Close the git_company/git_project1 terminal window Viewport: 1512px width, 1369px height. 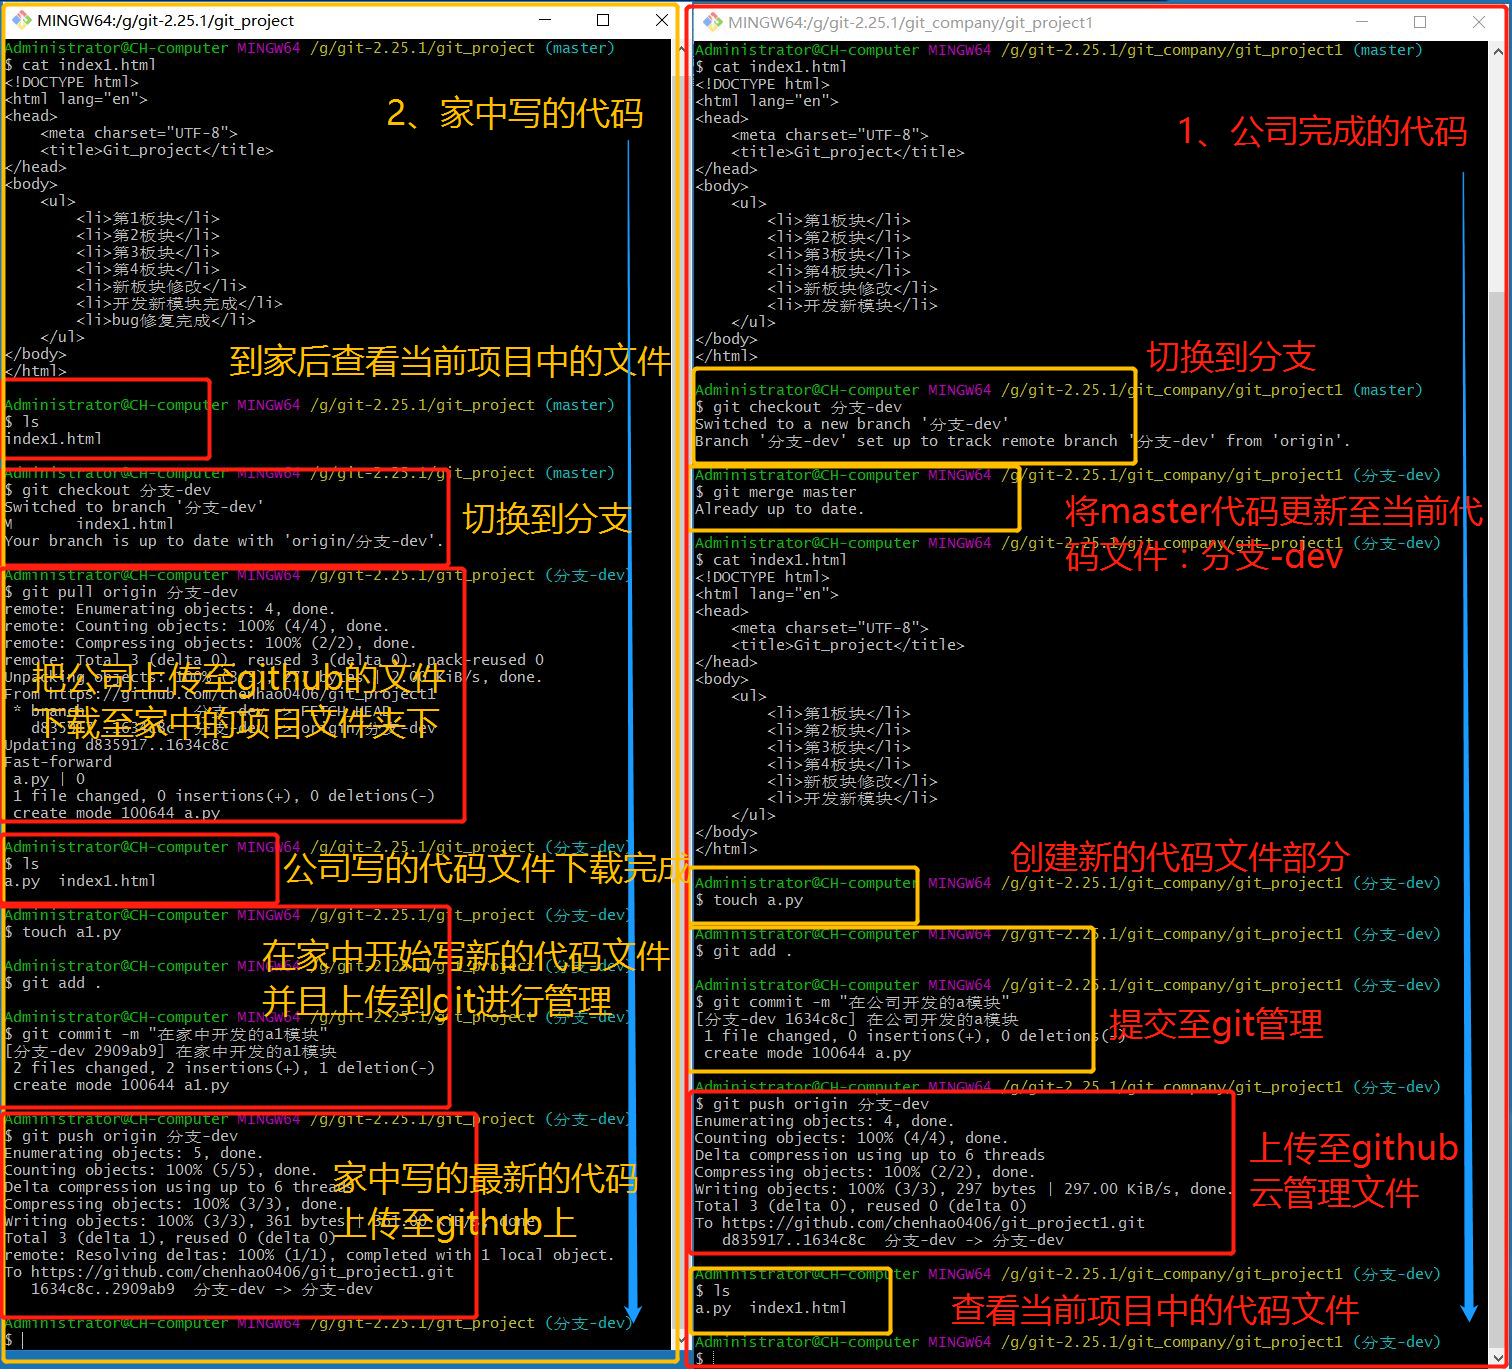(x=1478, y=22)
